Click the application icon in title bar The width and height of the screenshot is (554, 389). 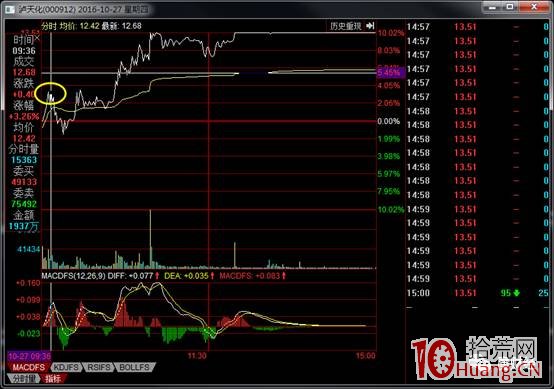click(9, 10)
